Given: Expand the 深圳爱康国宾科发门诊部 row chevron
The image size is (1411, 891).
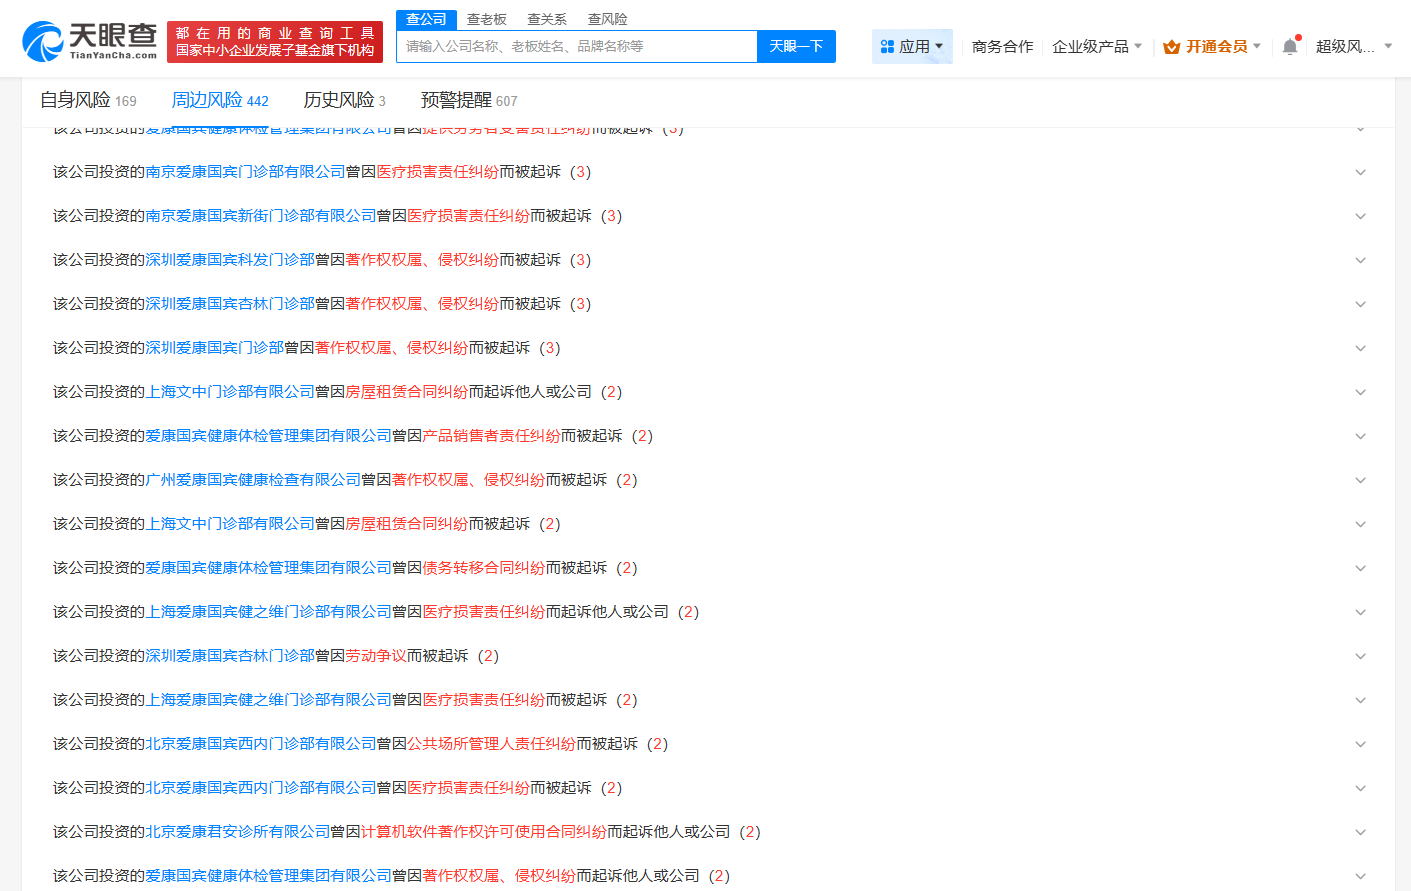Looking at the screenshot, I should click(1360, 260).
